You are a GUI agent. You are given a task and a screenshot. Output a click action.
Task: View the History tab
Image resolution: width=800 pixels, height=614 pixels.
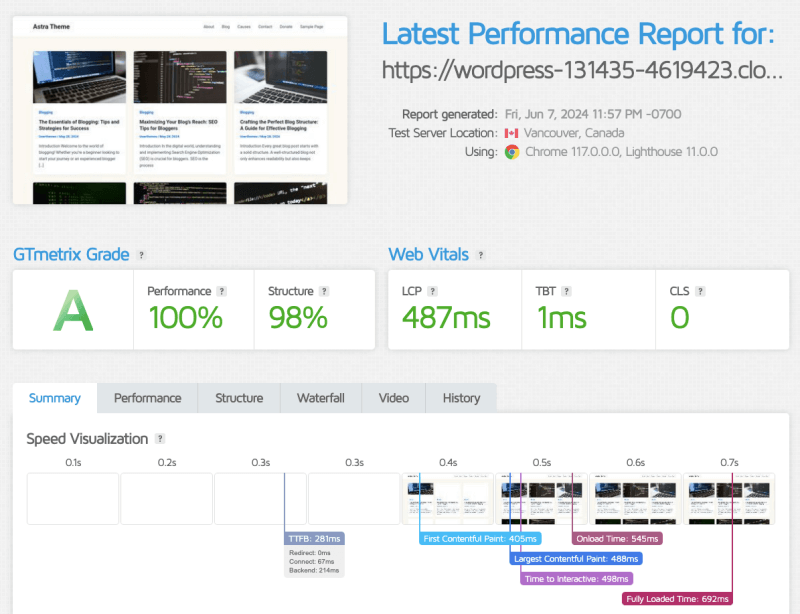461,398
